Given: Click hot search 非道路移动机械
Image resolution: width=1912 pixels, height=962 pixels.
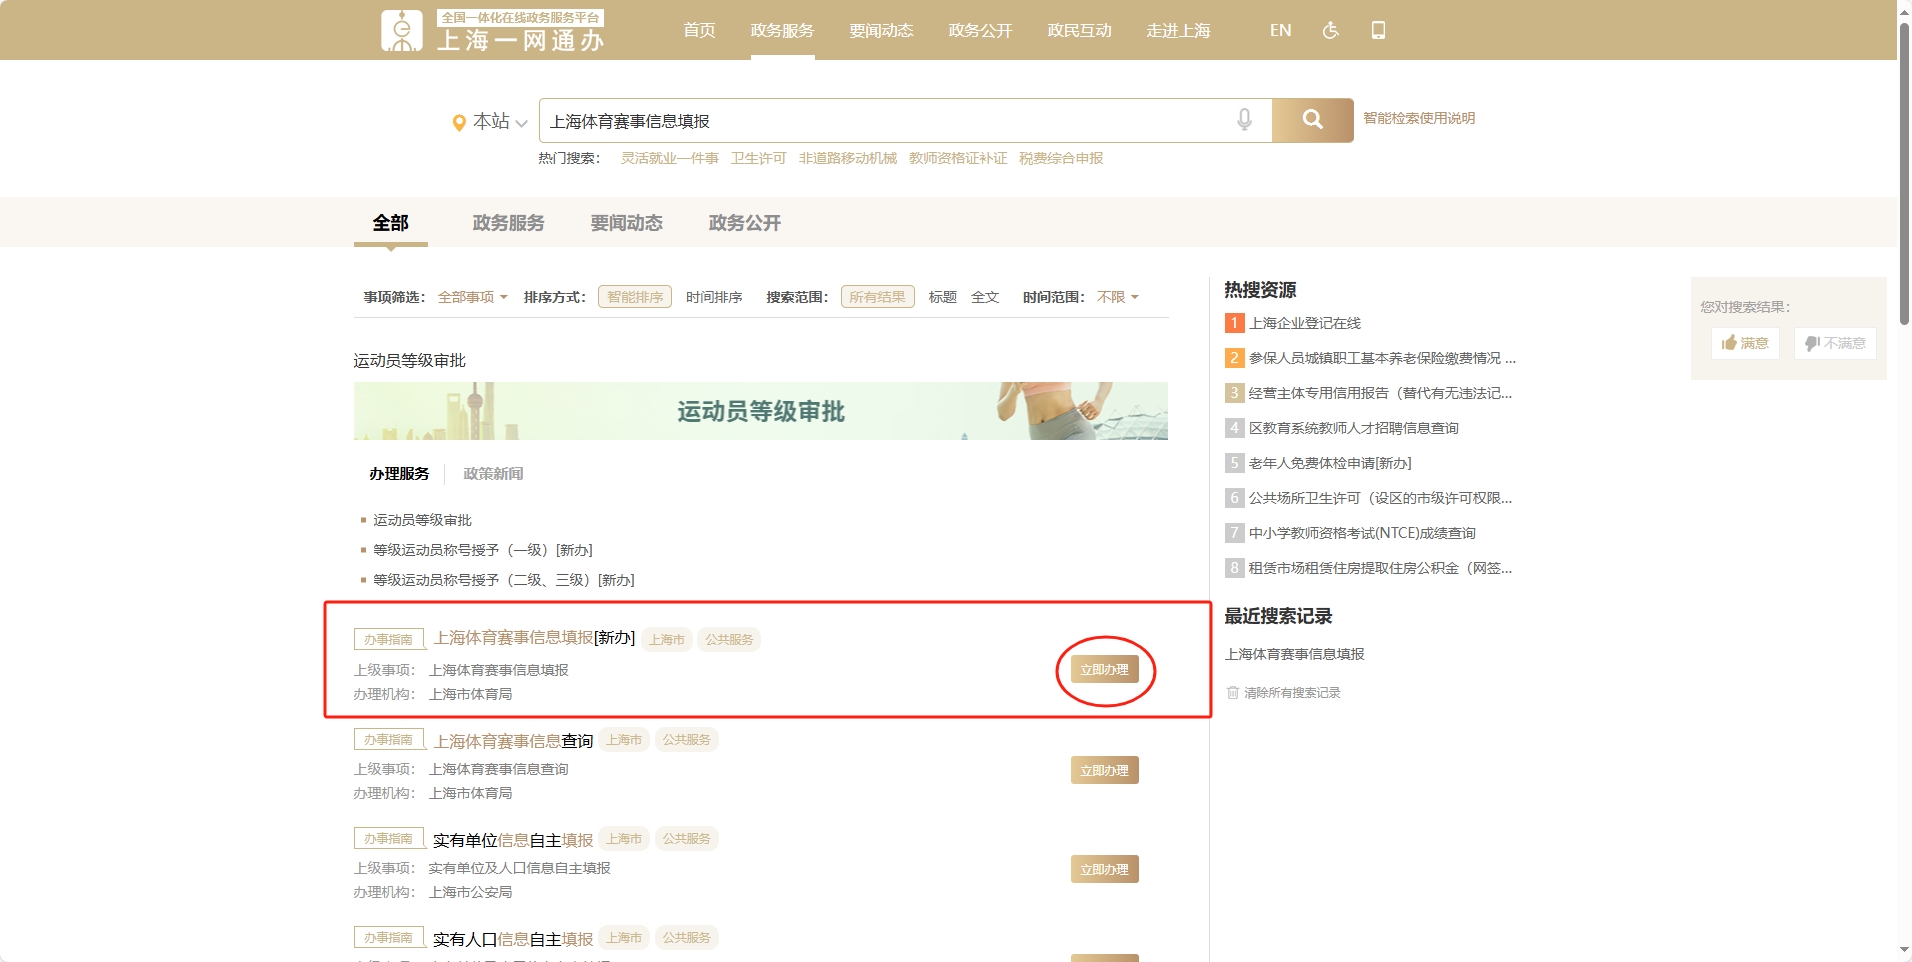Looking at the screenshot, I should point(848,158).
